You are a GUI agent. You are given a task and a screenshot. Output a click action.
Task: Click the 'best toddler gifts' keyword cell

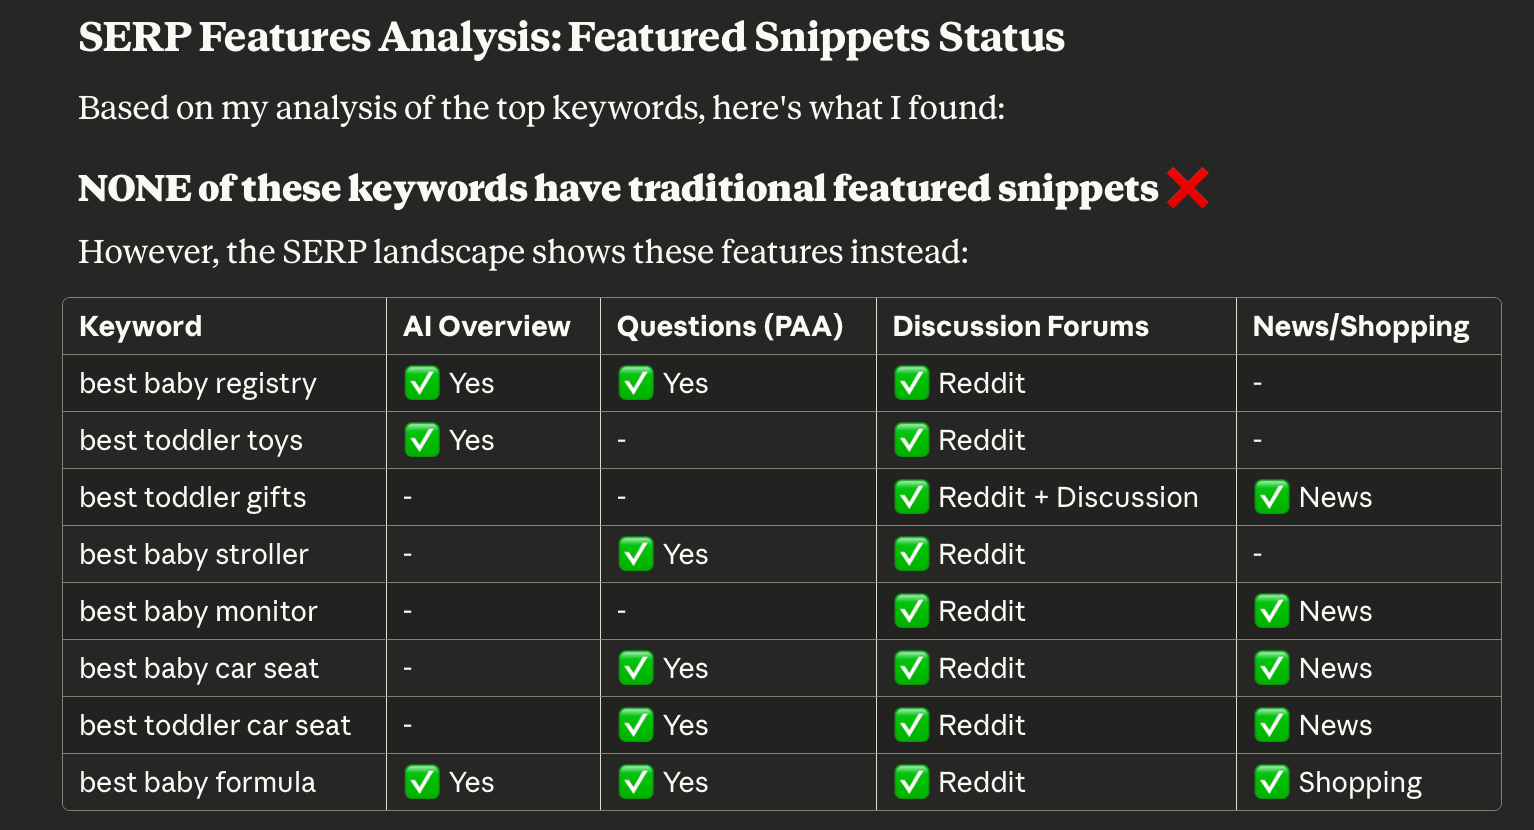click(x=193, y=497)
